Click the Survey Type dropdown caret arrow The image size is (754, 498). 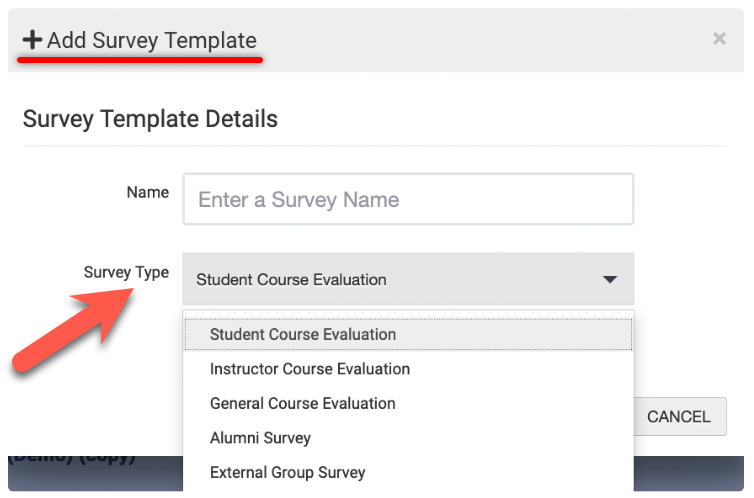pyautogui.click(x=610, y=280)
